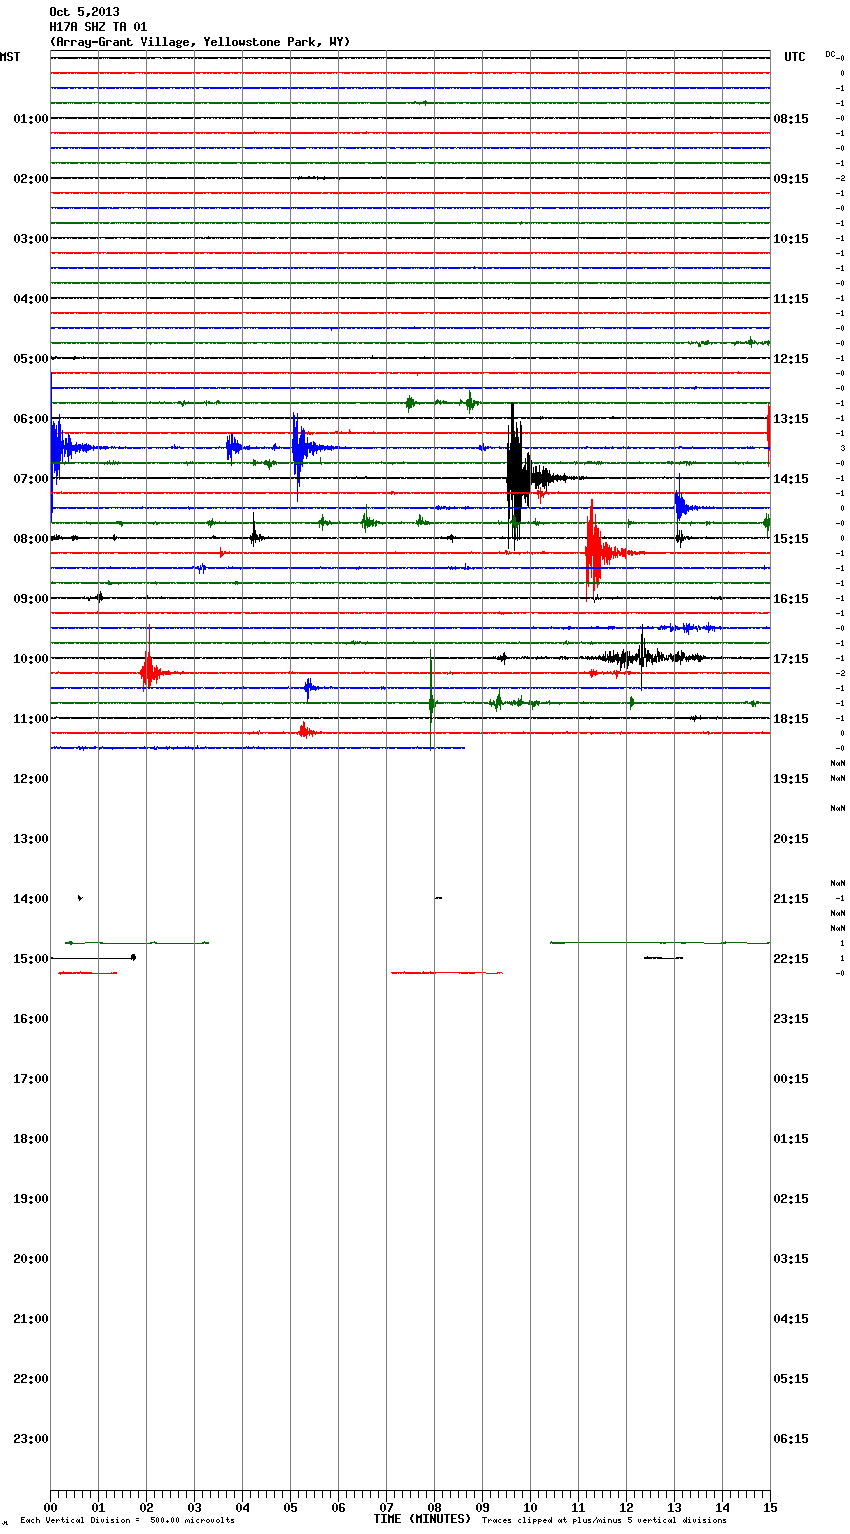Click the UTC label "09:15"
This screenshot has height=1534, width=850.
click(x=791, y=179)
